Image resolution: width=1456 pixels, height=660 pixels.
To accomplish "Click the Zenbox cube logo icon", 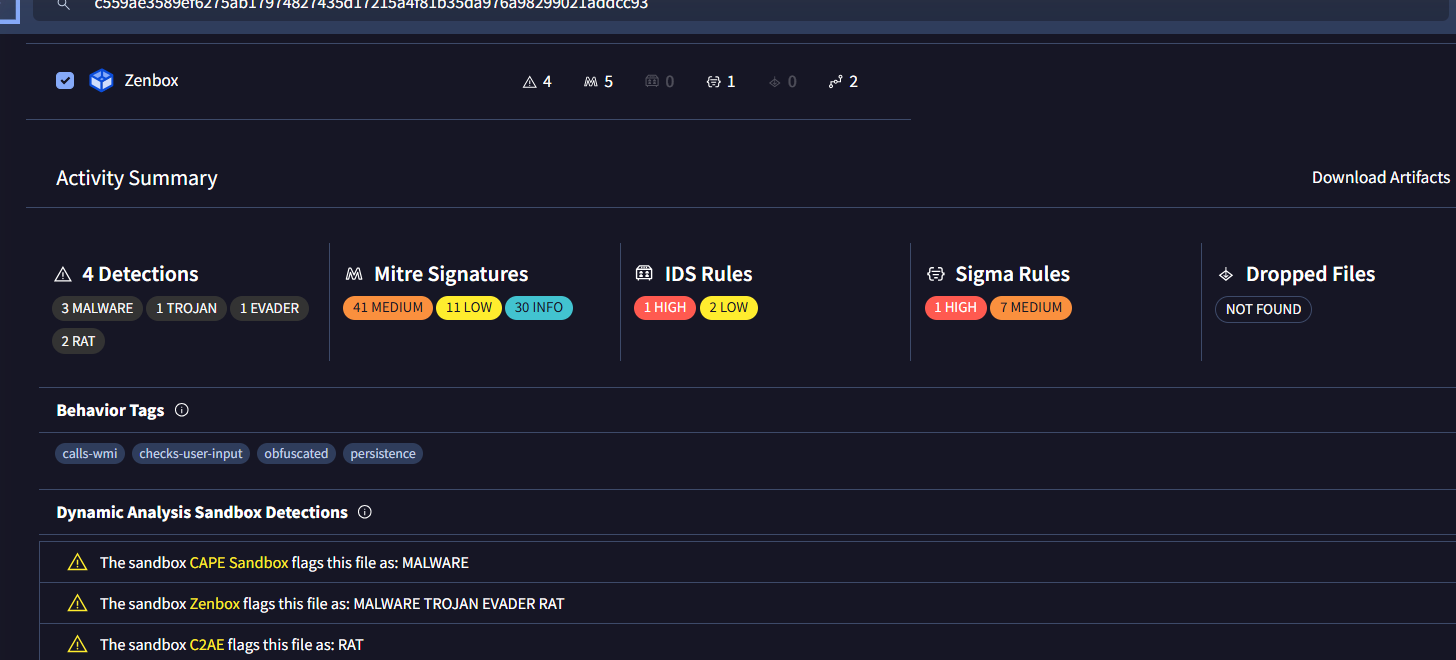I will tap(102, 81).
